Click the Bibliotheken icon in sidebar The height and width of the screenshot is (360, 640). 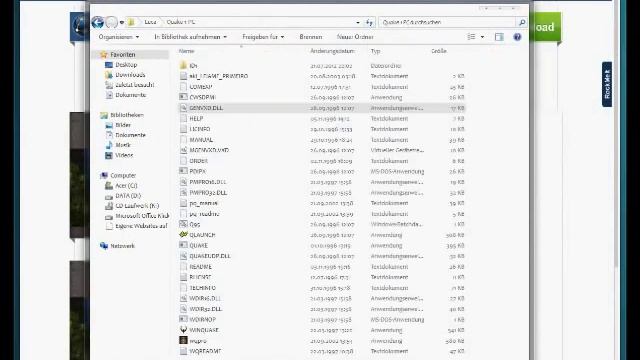click(x=104, y=115)
